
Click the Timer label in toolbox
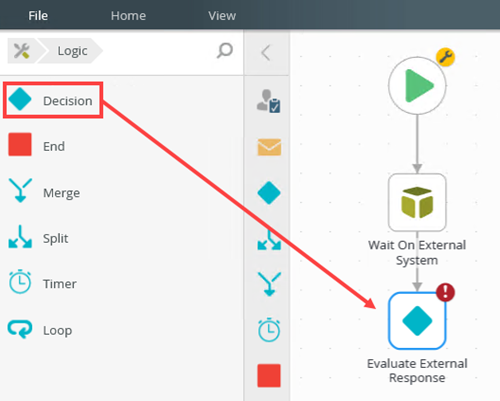[x=60, y=284]
